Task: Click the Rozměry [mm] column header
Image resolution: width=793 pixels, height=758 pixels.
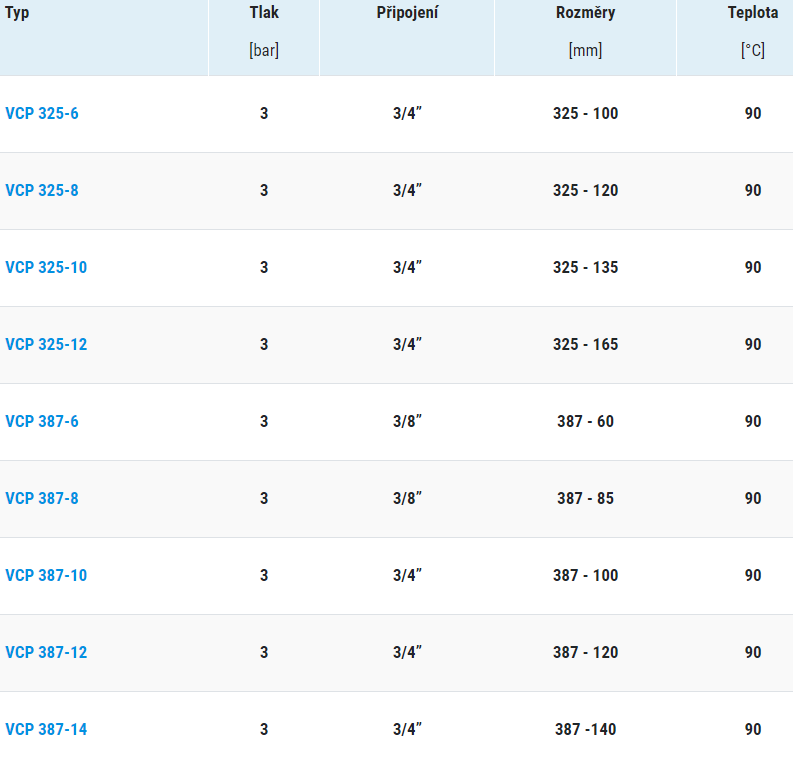Action: click(585, 37)
